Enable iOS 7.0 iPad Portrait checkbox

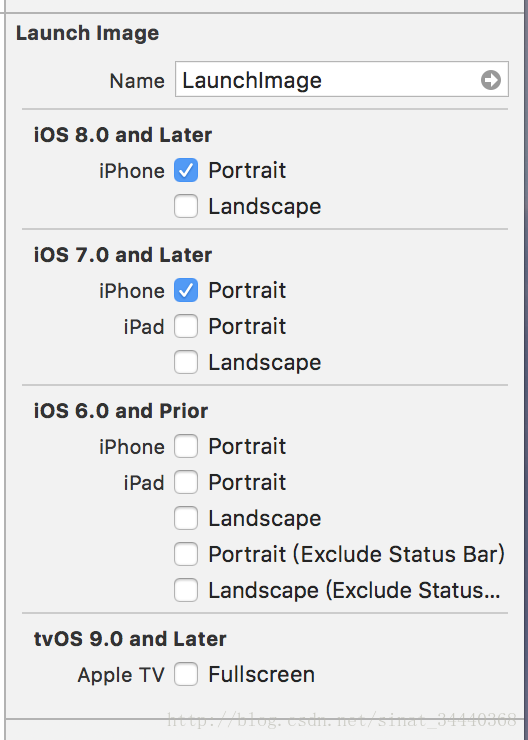(x=186, y=326)
